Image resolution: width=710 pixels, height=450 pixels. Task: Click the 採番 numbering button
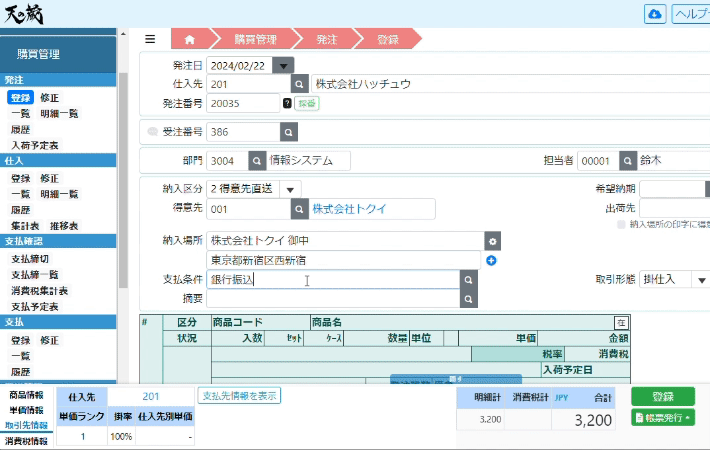307,103
